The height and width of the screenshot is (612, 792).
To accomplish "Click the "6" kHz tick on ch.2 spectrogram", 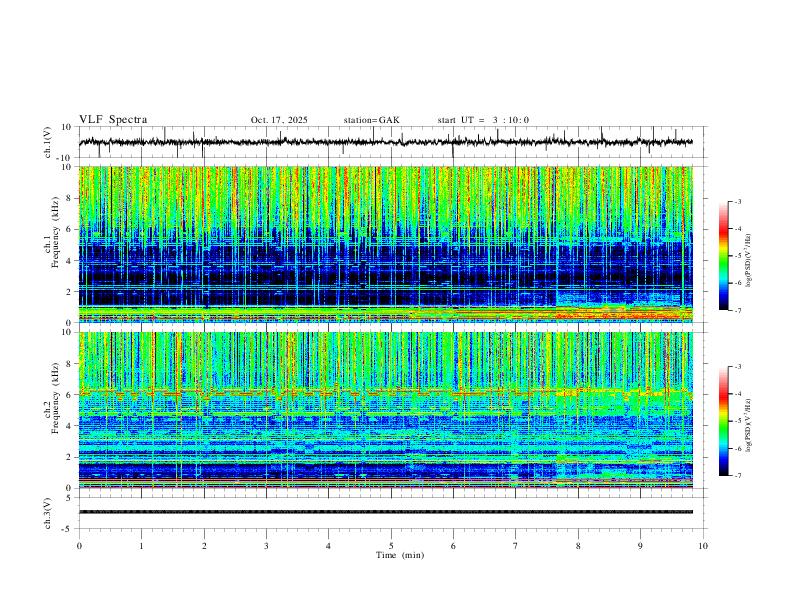I will pyautogui.click(x=69, y=395).
